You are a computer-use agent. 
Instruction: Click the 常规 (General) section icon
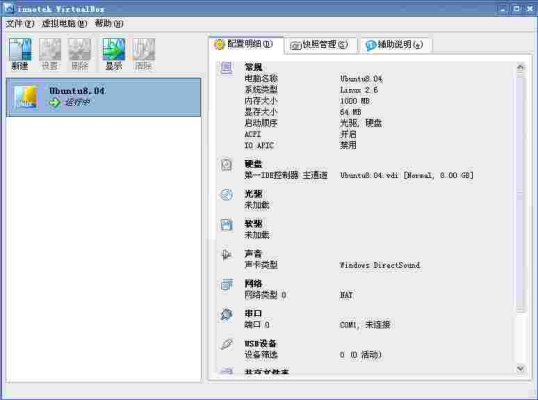click(x=226, y=68)
